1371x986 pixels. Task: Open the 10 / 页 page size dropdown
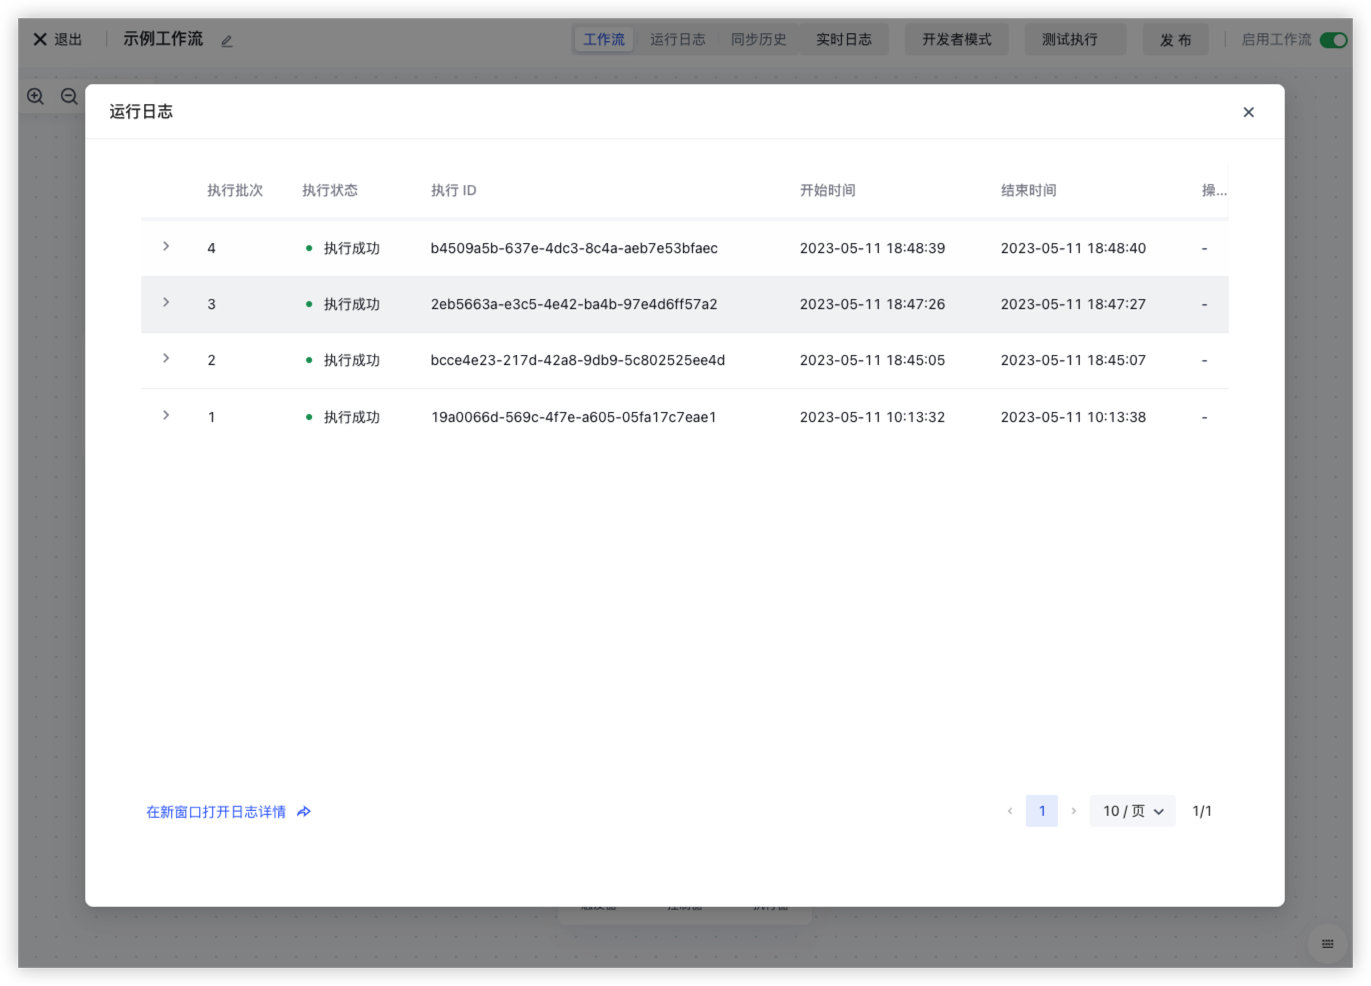coord(1132,811)
